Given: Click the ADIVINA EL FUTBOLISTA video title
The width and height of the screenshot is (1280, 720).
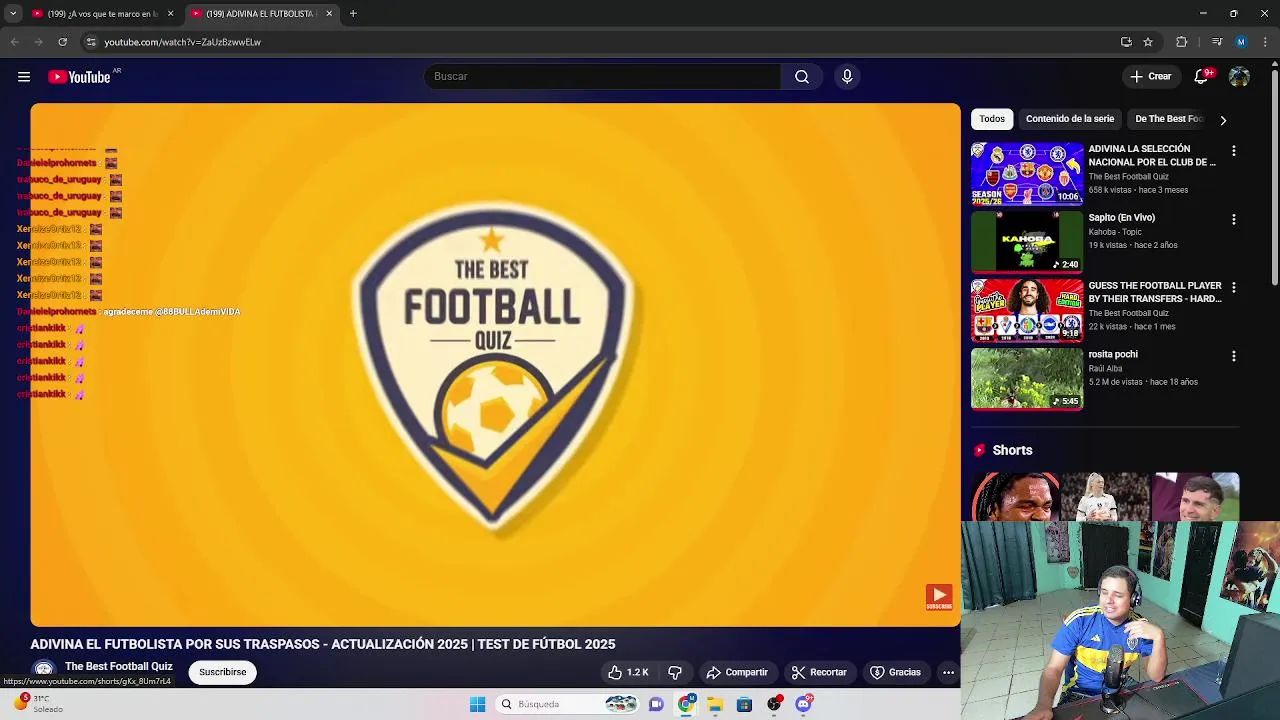Looking at the screenshot, I should pyautogui.click(x=323, y=644).
